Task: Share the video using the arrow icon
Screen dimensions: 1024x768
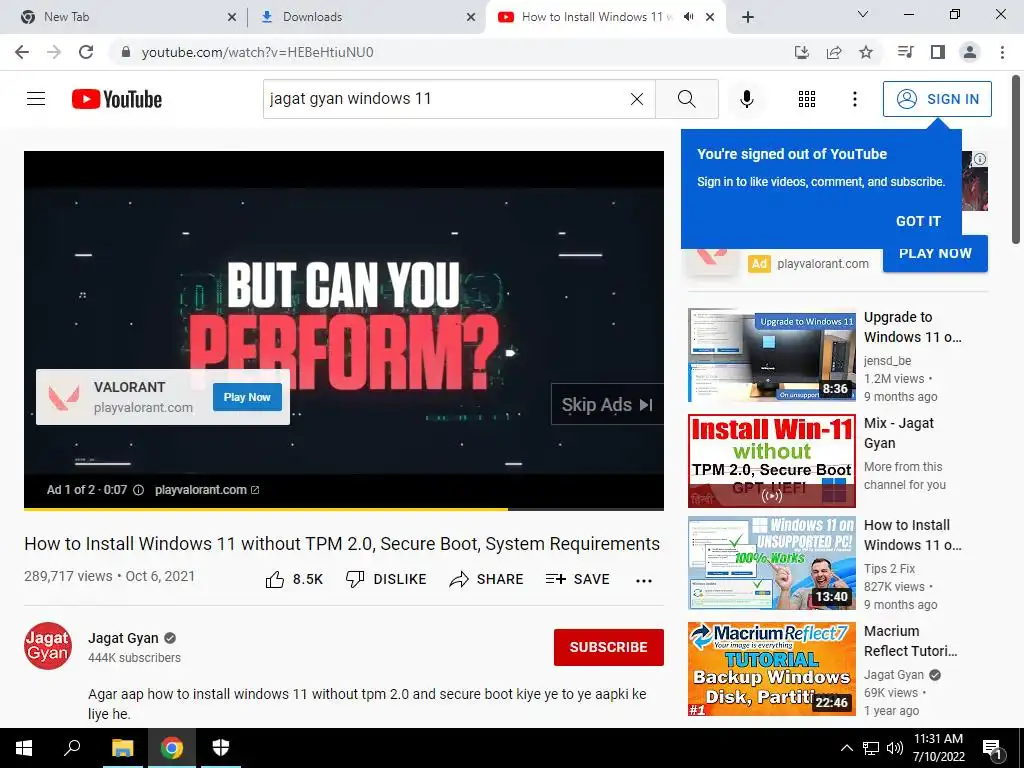Action: coord(459,579)
